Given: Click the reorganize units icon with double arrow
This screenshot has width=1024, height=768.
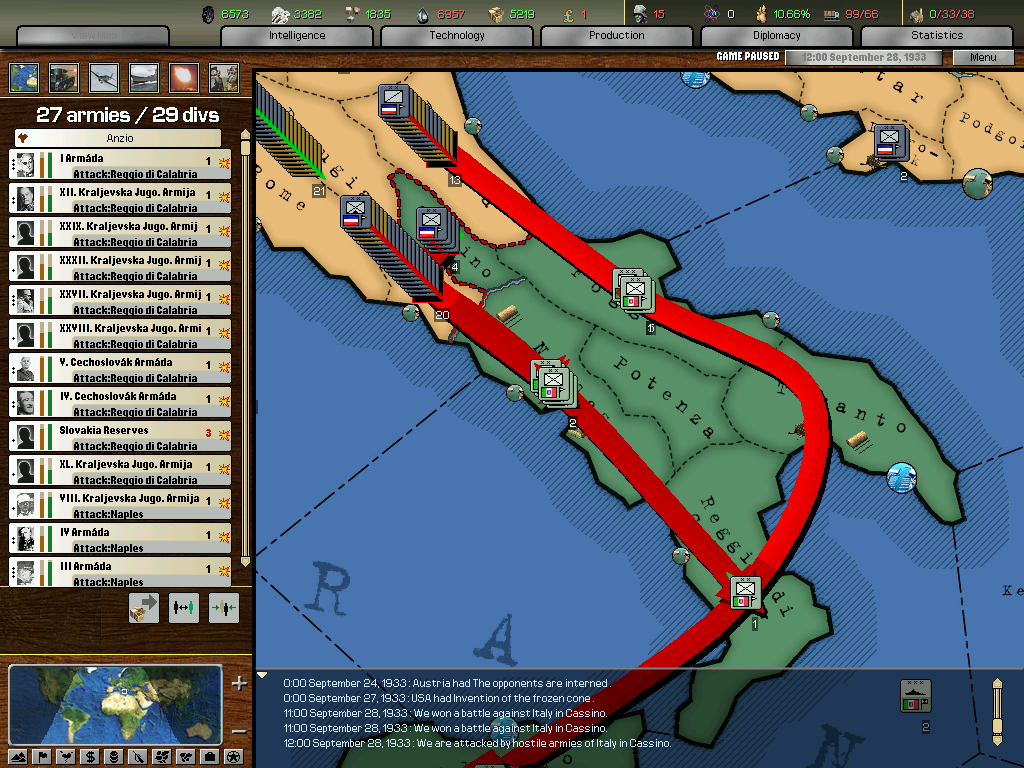Looking at the screenshot, I should (x=184, y=608).
